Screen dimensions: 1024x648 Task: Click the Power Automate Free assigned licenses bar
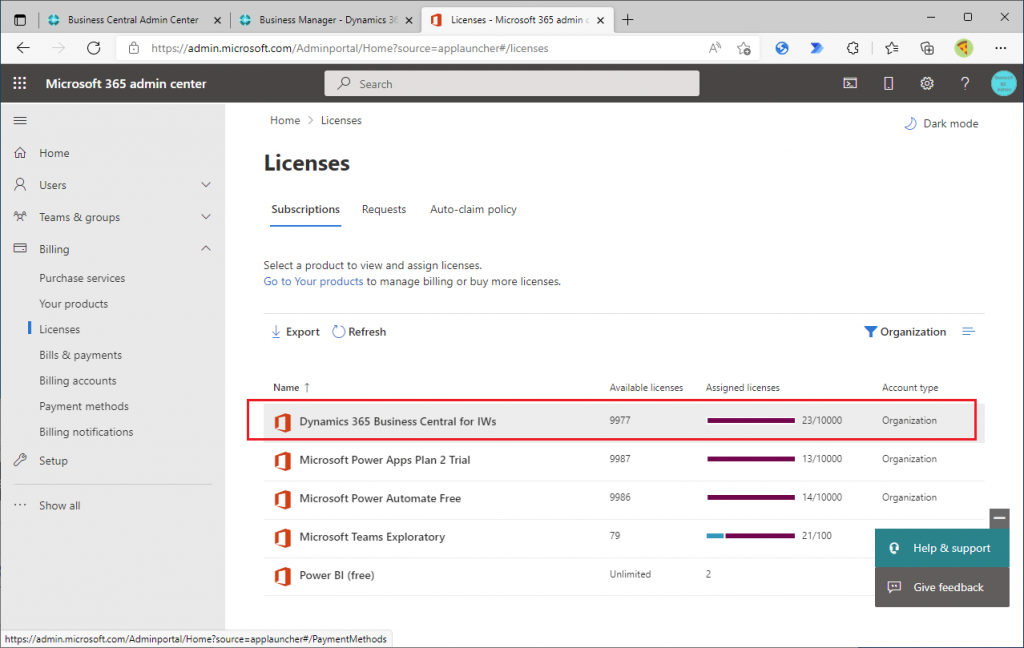(750, 497)
